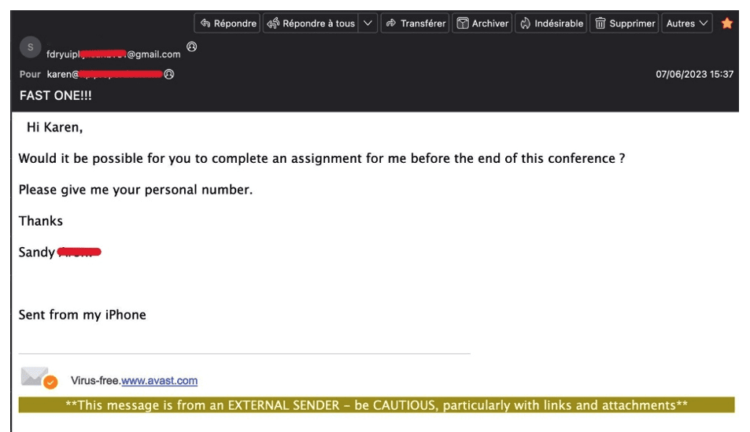The image size is (750, 432).
Task: Open the Autres dropdown menu
Action: coord(688,23)
